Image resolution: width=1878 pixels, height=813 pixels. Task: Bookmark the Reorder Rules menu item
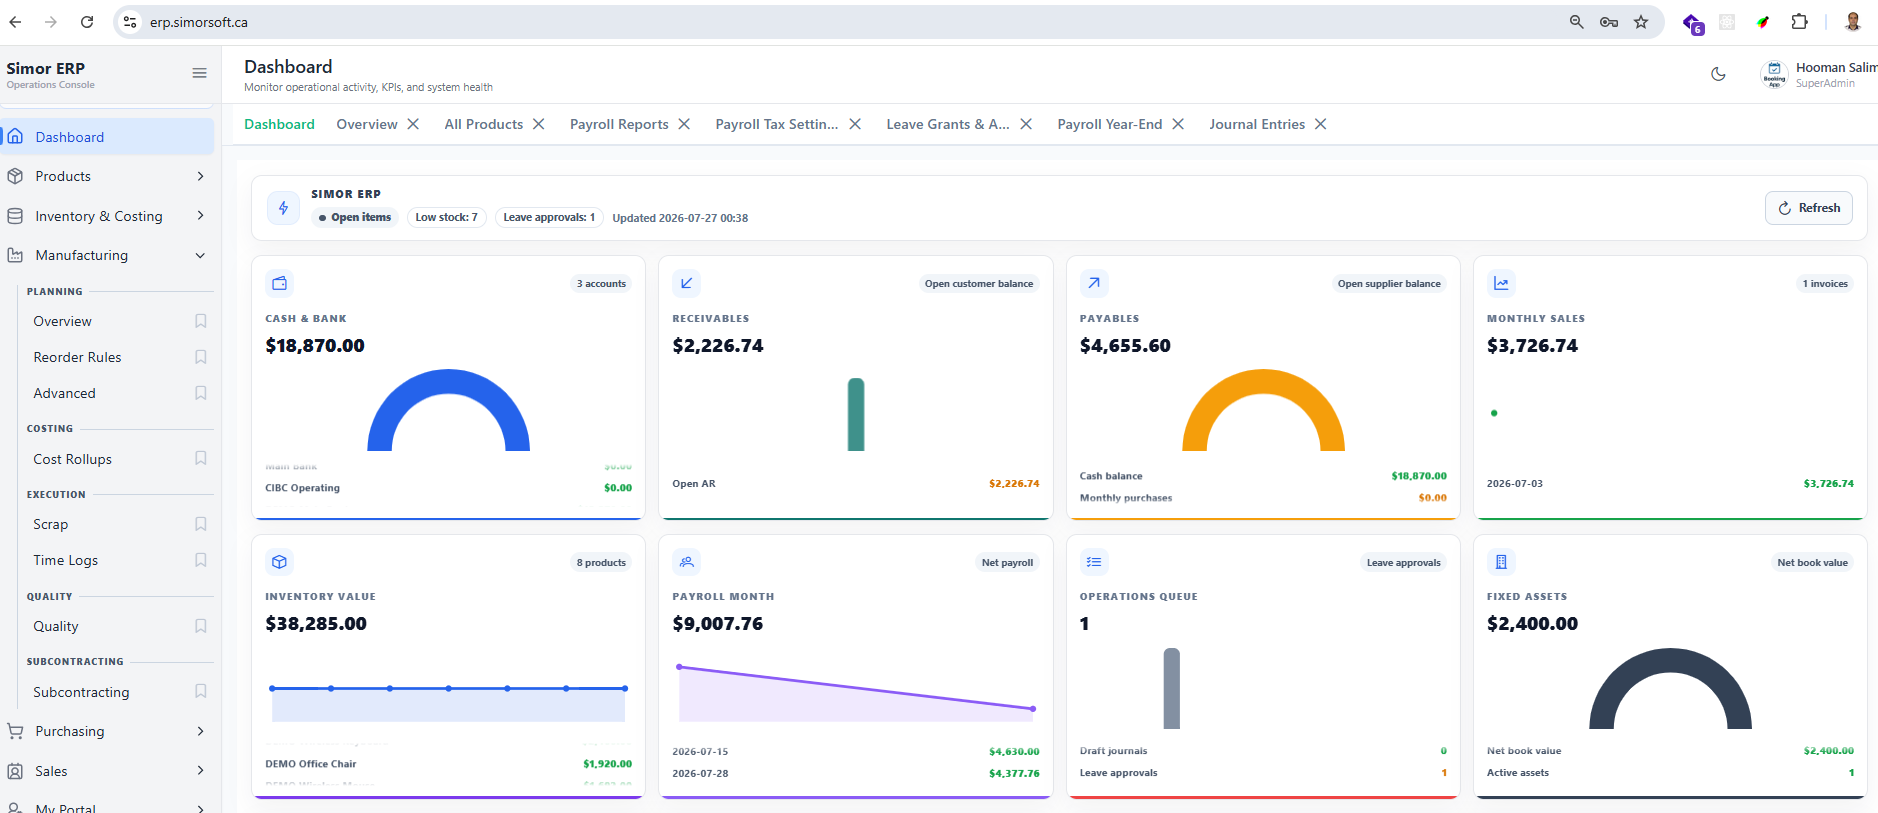click(x=200, y=357)
